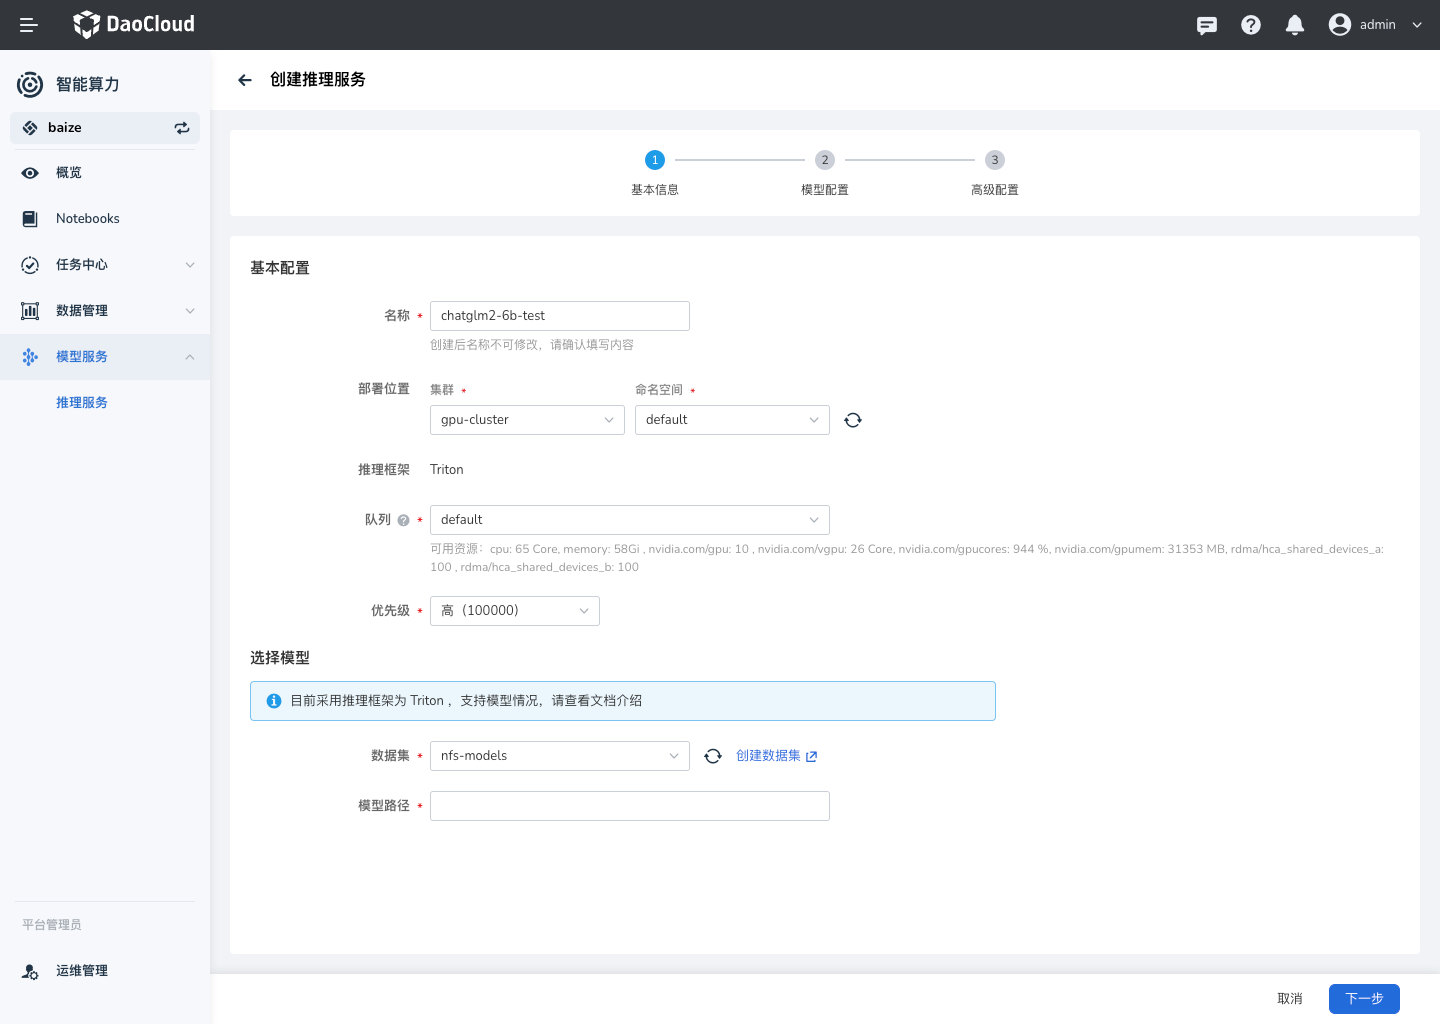Viewport: 1440px width, 1024px height.
Task: Open the 数据集 nfs-models dropdown
Action: pos(560,756)
